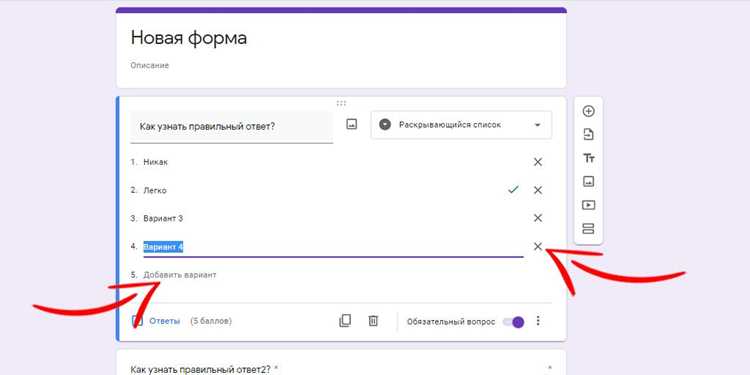Viewport: 750px width, 375px height.
Task: Select option text "Вариант 3"
Action: click(163, 219)
